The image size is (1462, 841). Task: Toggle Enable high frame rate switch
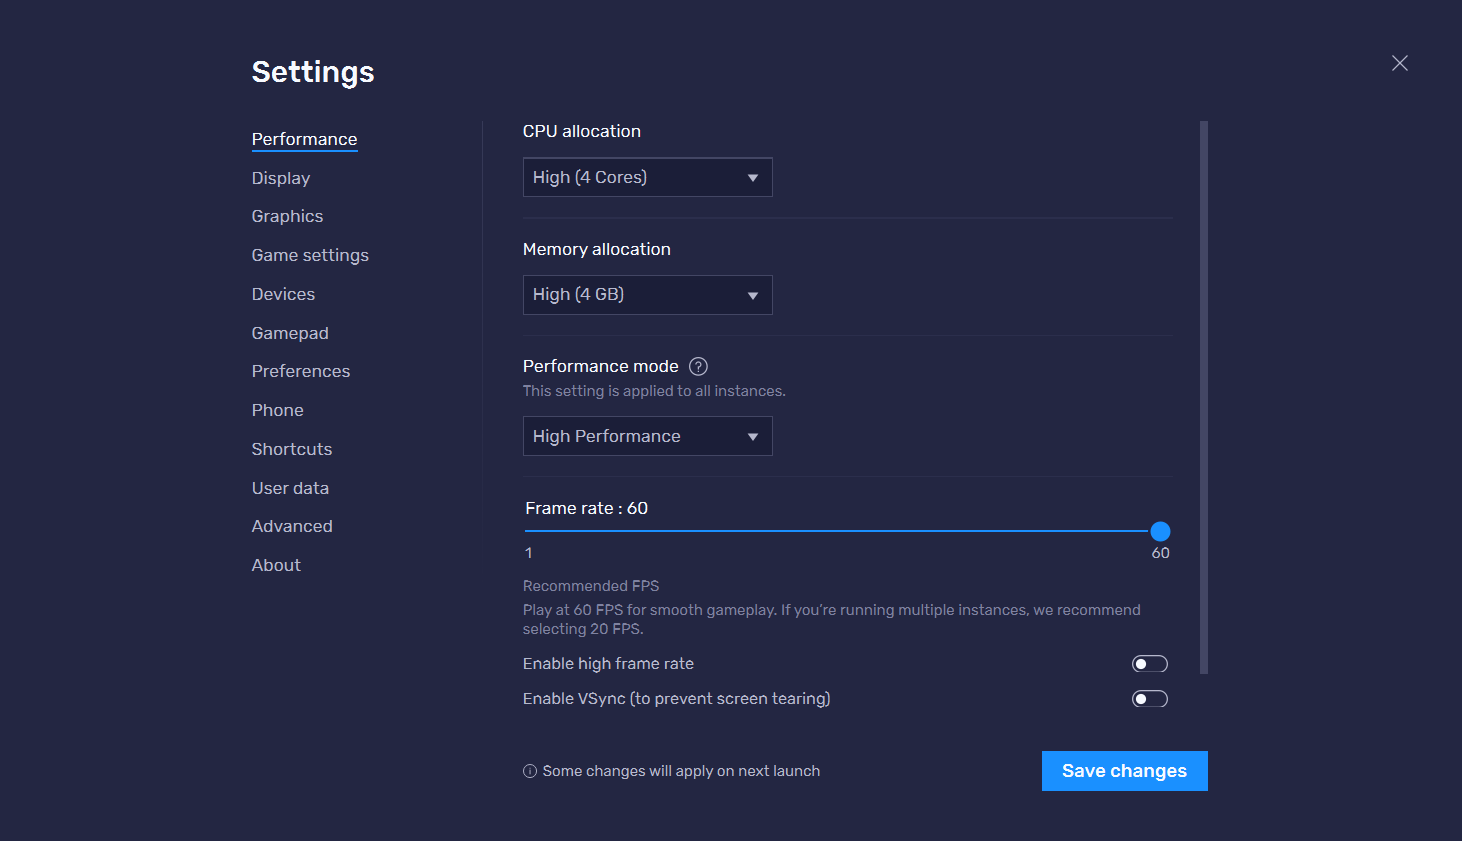click(1150, 664)
